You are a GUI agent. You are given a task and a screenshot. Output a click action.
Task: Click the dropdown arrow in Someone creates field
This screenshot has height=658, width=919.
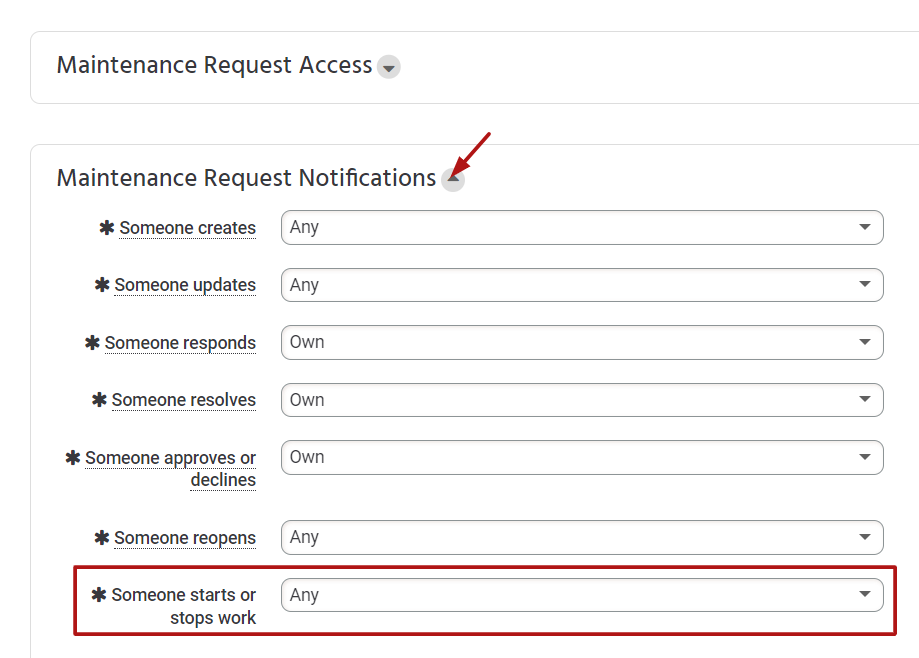coord(864,227)
